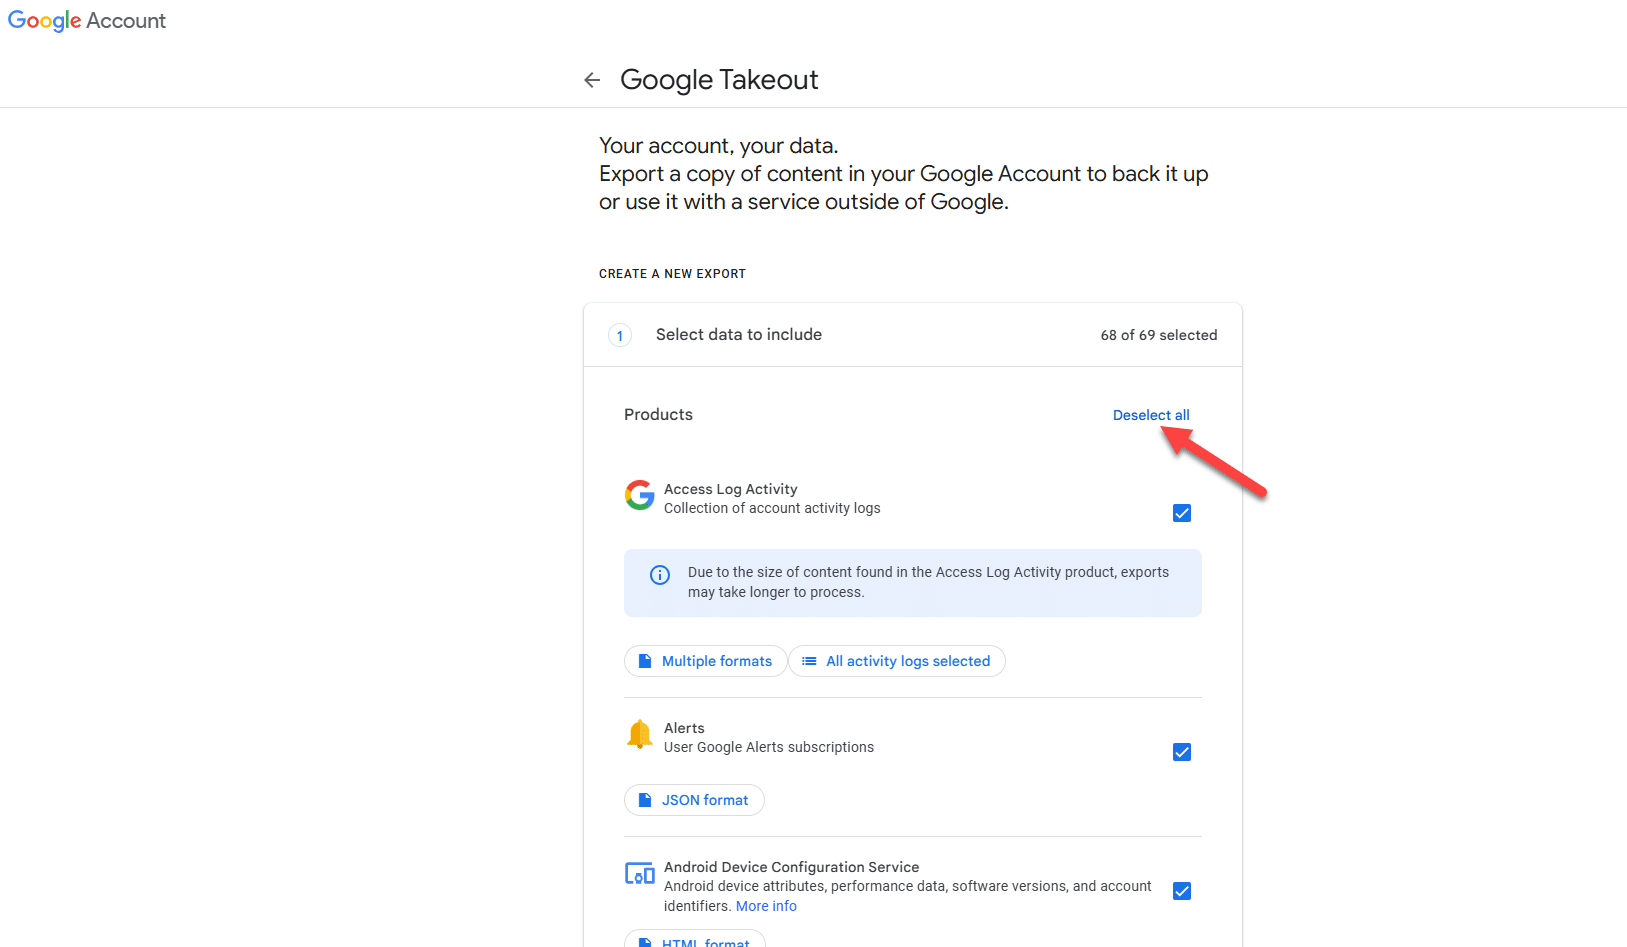1627x947 pixels.
Task: Uncheck the Access Log Activity checkbox
Action: point(1182,513)
